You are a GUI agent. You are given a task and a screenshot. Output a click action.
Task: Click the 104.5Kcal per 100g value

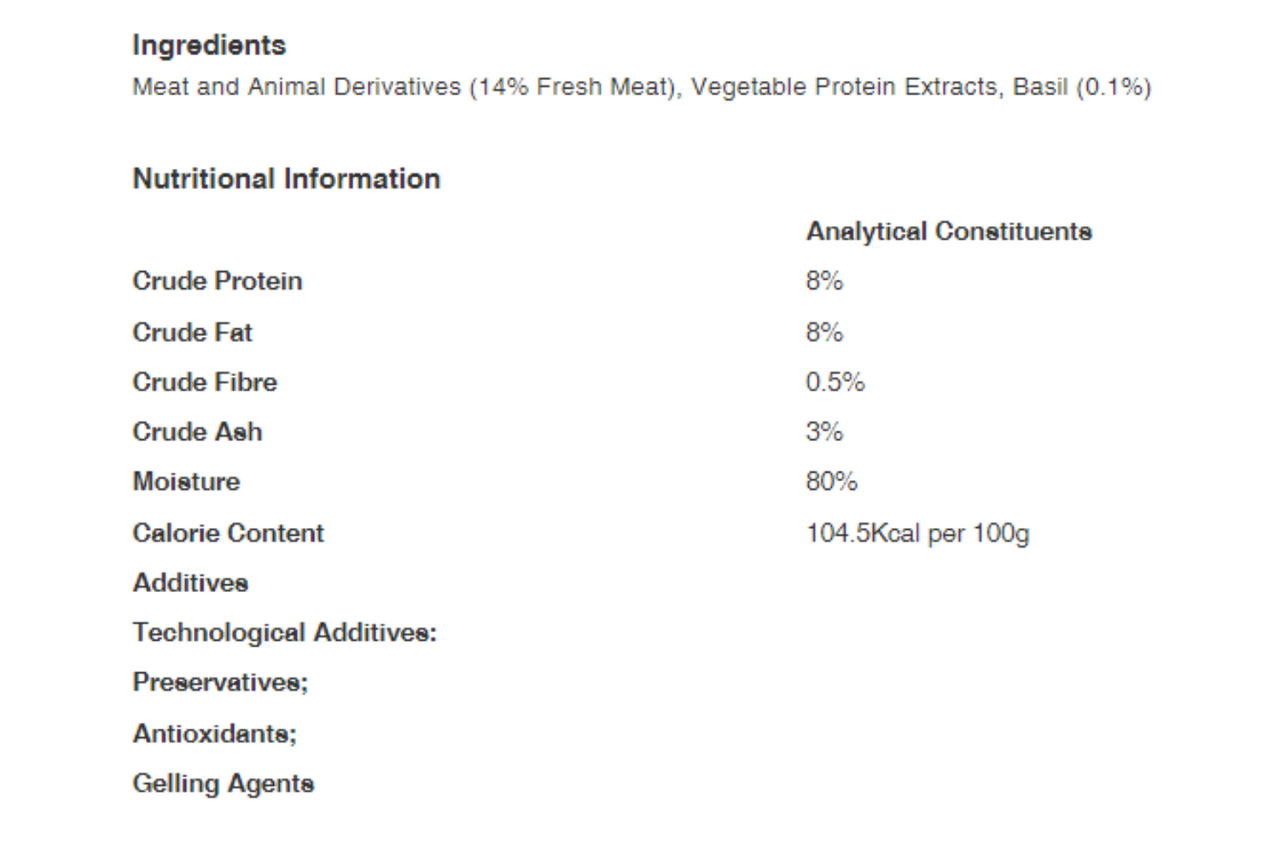pyautogui.click(x=917, y=534)
